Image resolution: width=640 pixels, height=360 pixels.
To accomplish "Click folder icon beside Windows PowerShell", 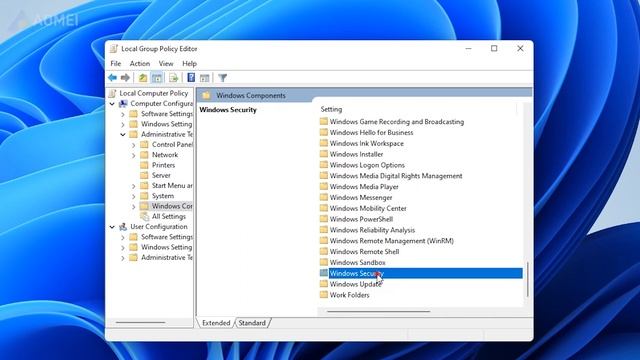I will pos(324,219).
